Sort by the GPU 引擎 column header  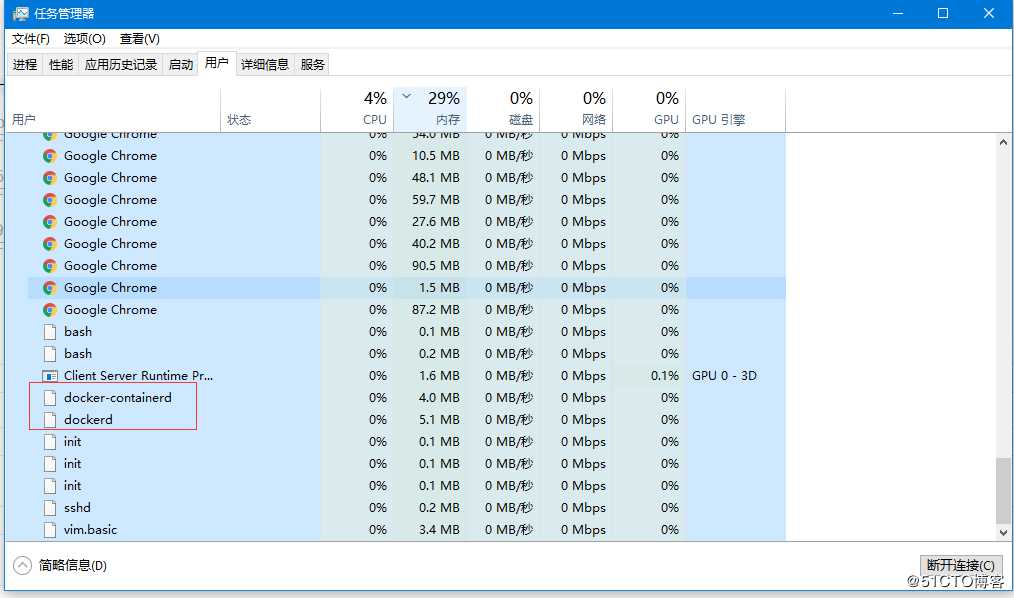pyautogui.click(x=735, y=110)
